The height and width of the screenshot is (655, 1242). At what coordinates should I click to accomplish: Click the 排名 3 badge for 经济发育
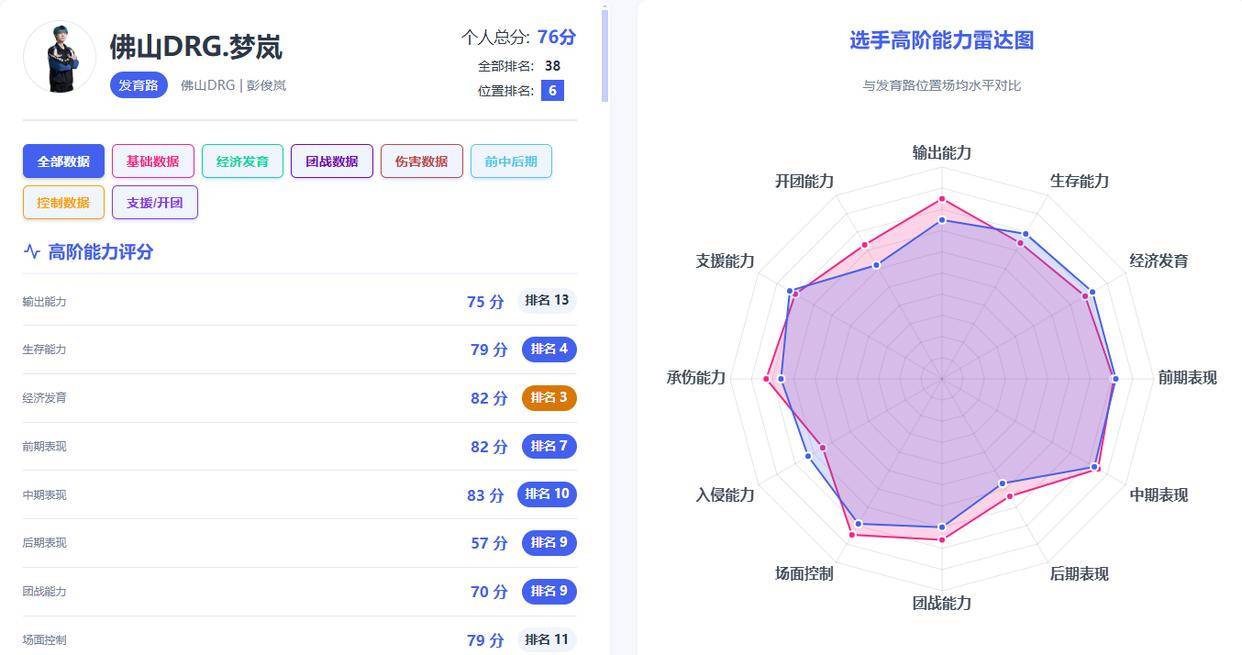[549, 397]
